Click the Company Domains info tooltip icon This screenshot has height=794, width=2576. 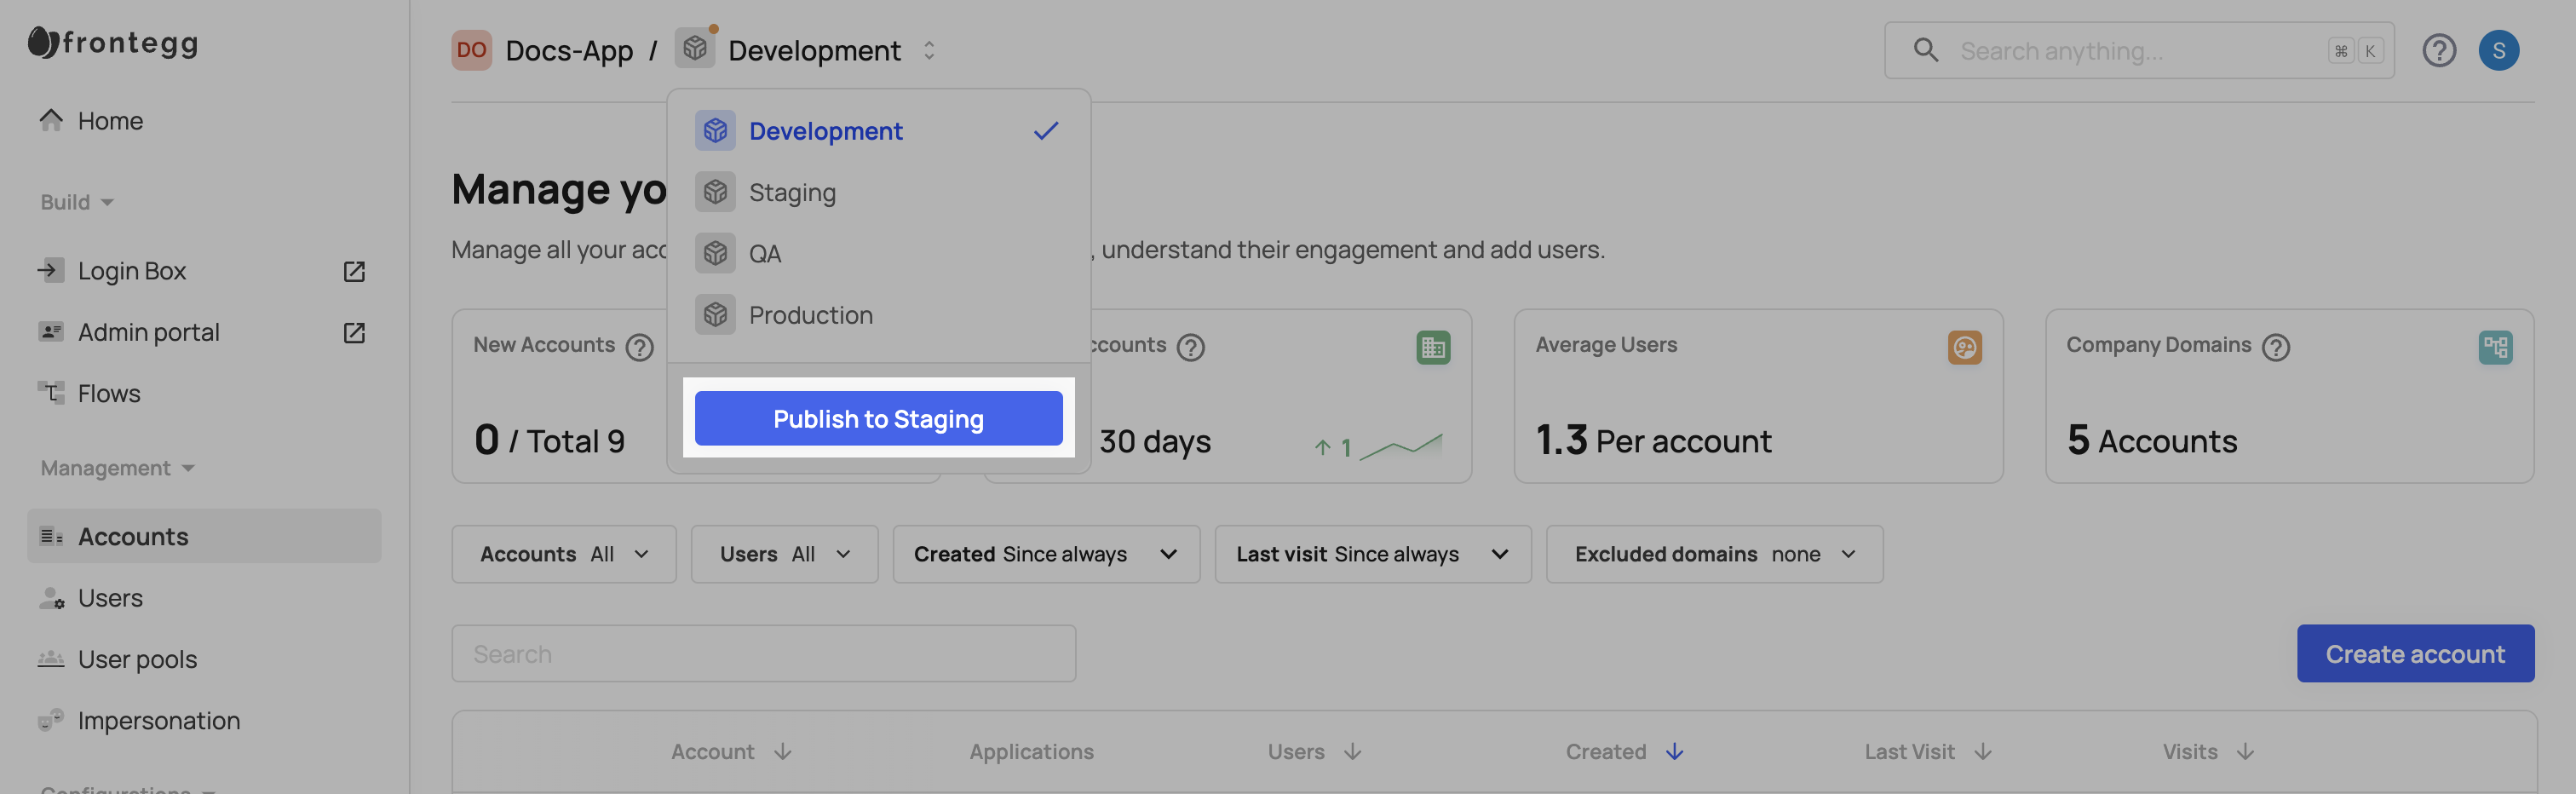pos(2275,347)
